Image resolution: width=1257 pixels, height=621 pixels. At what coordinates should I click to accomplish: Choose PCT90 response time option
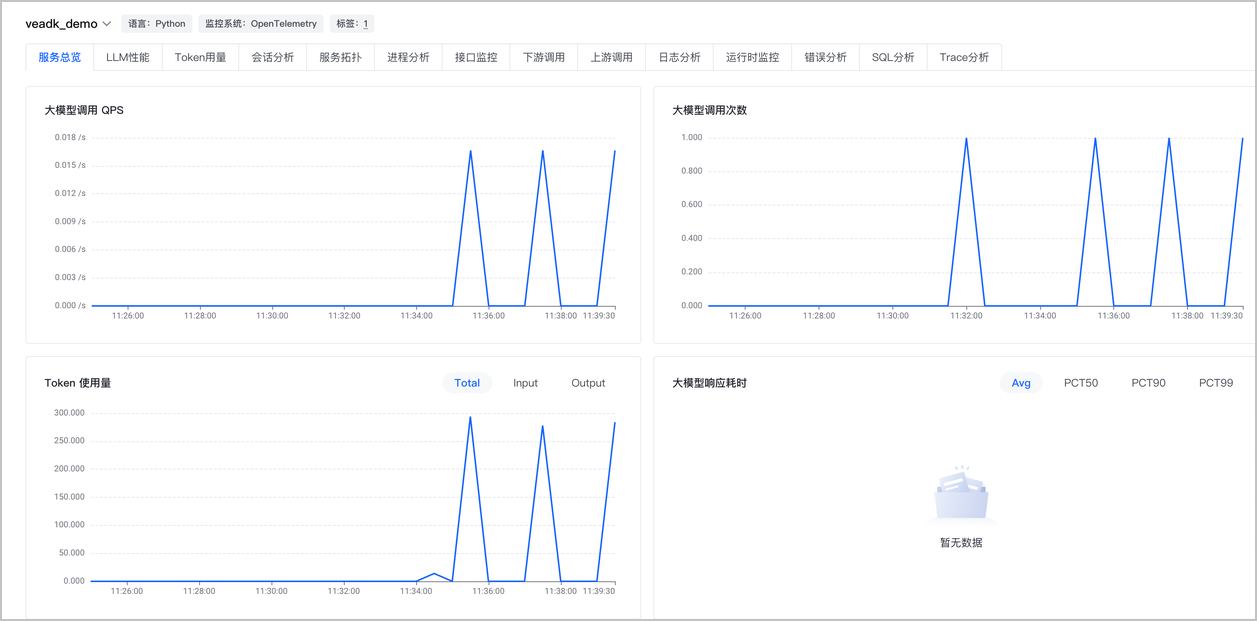click(x=1148, y=383)
